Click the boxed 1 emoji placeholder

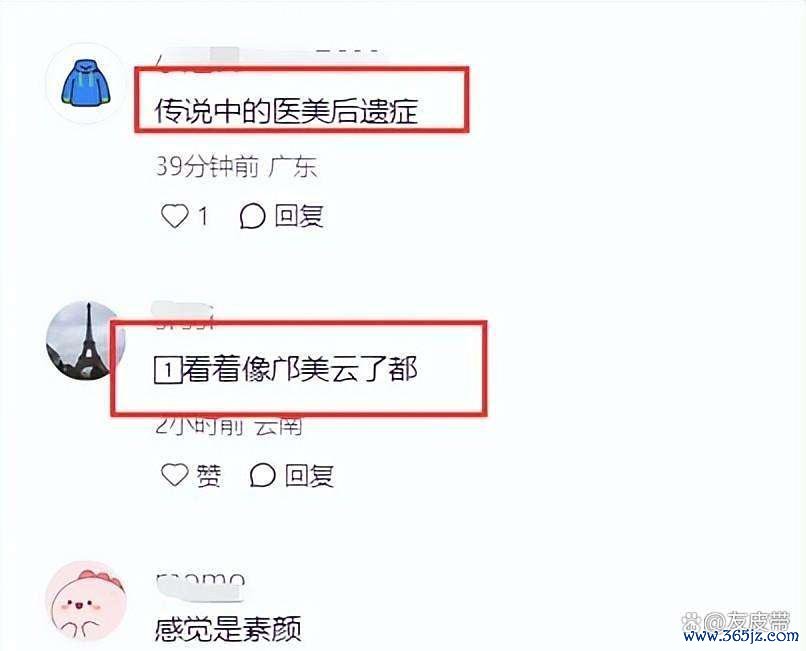point(168,370)
